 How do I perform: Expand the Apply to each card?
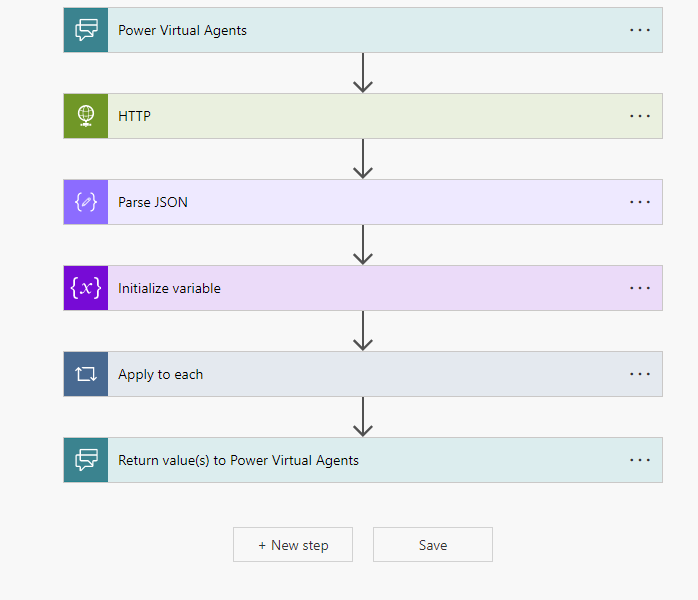(x=360, y=374)
